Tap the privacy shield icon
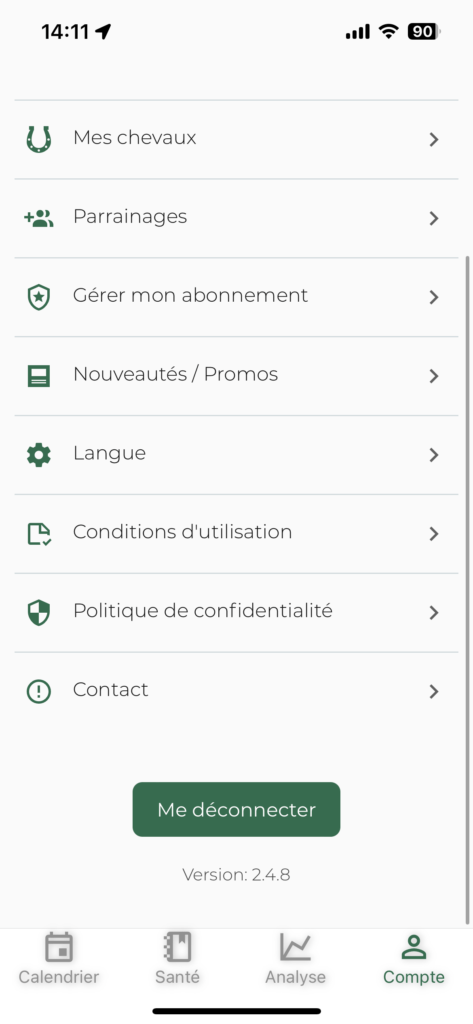473x1024 pixels. (x=39, y=613)
